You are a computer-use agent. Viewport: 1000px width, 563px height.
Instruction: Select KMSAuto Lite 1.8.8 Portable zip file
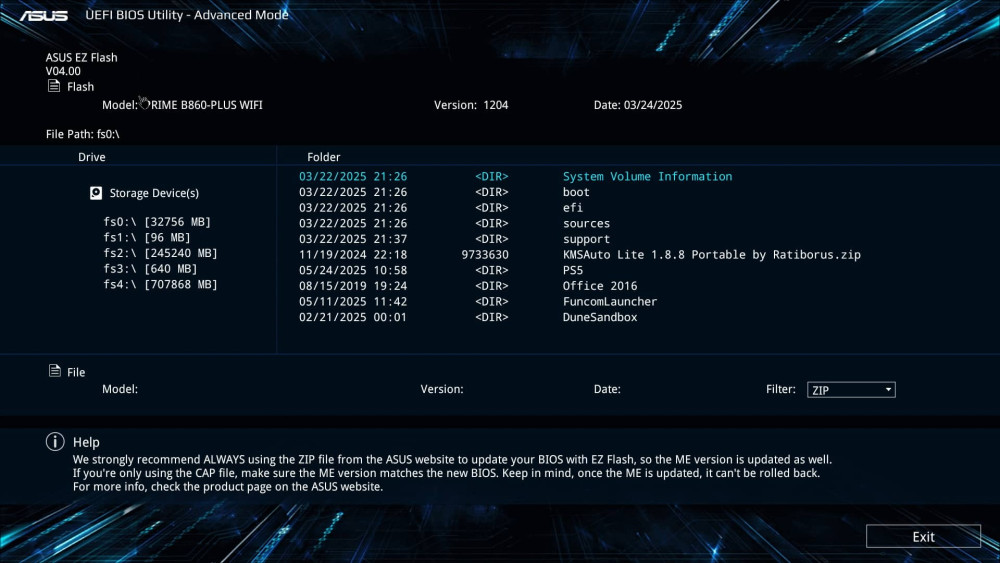(712, 254)
